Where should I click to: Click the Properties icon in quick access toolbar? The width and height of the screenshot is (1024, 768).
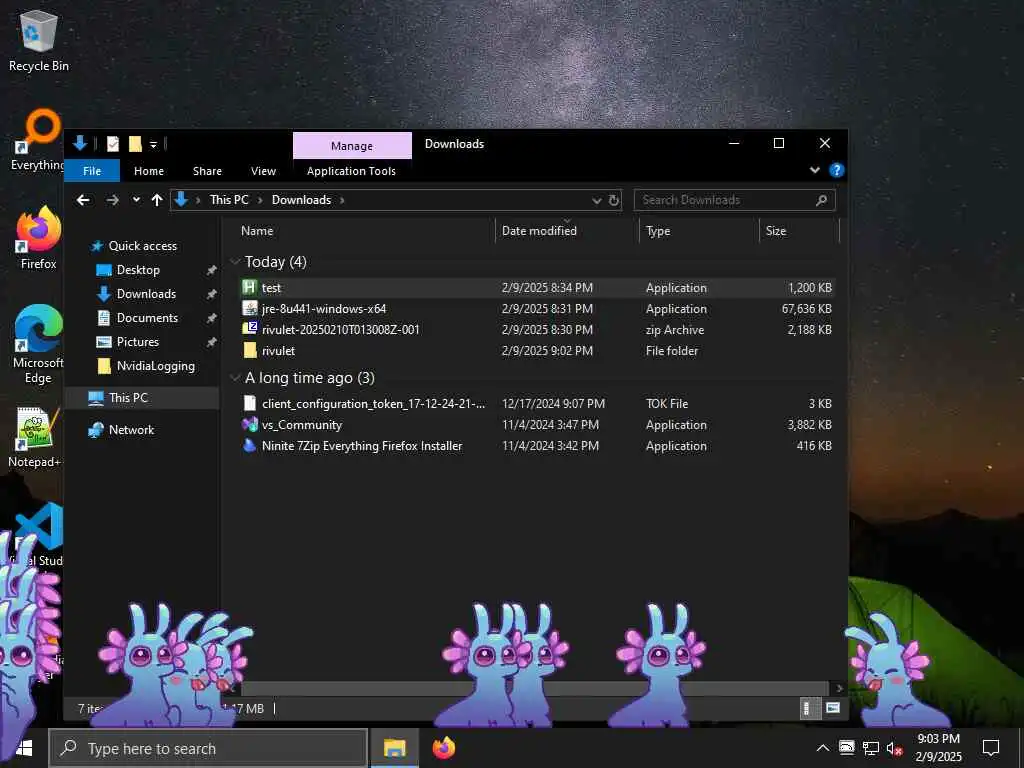point(113,144)
